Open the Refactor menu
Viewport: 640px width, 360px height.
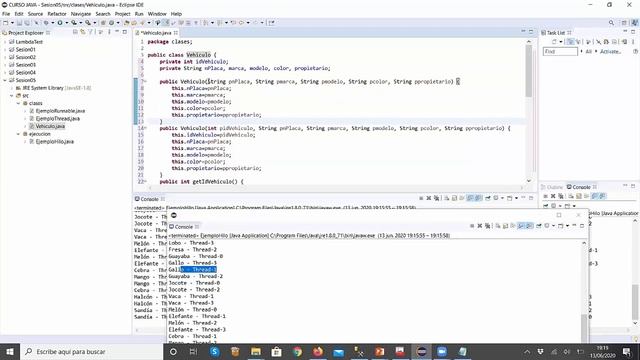point(57,14)
